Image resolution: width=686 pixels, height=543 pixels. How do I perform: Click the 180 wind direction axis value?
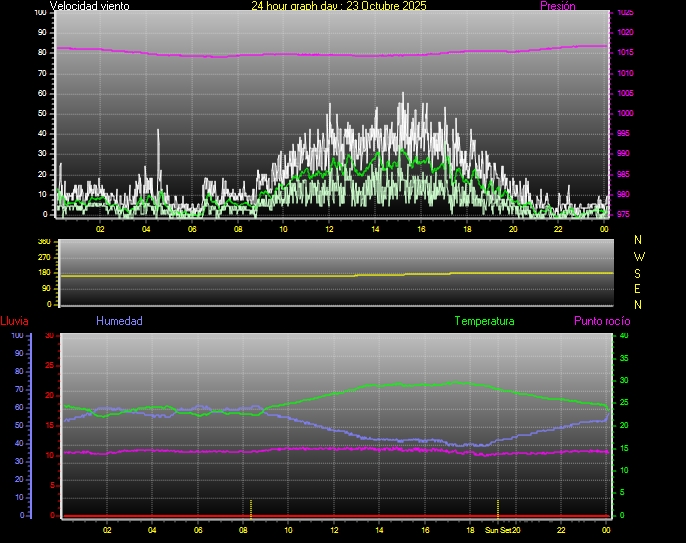point(43,274)
